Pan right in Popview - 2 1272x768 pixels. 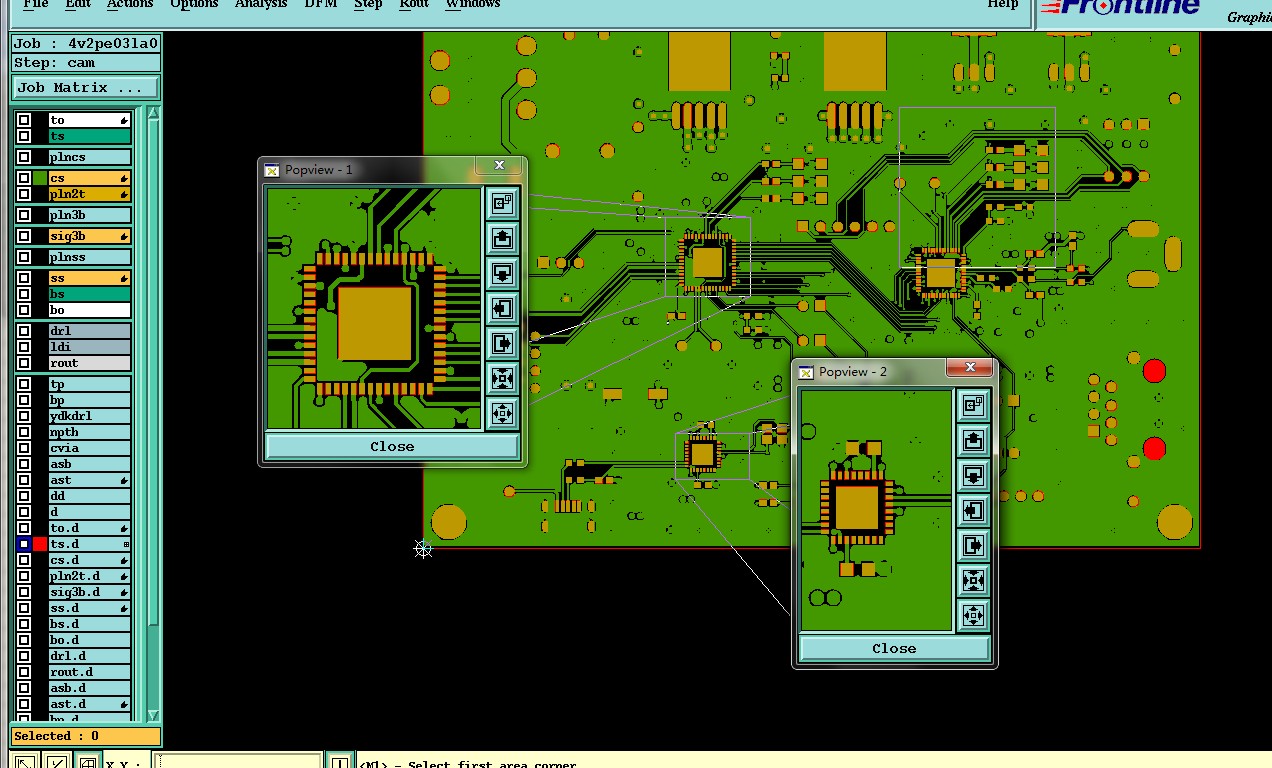pyautogui.click(x=973, y=545)
